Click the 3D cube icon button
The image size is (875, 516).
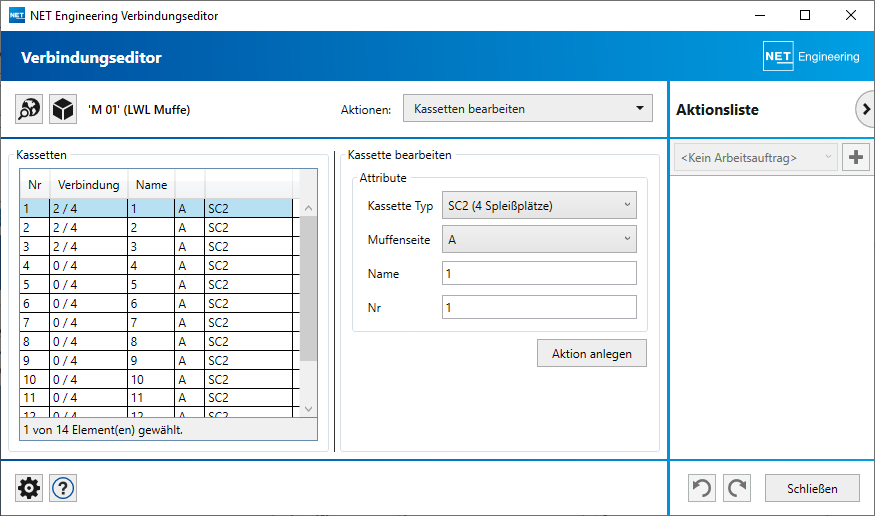point(63,109)
